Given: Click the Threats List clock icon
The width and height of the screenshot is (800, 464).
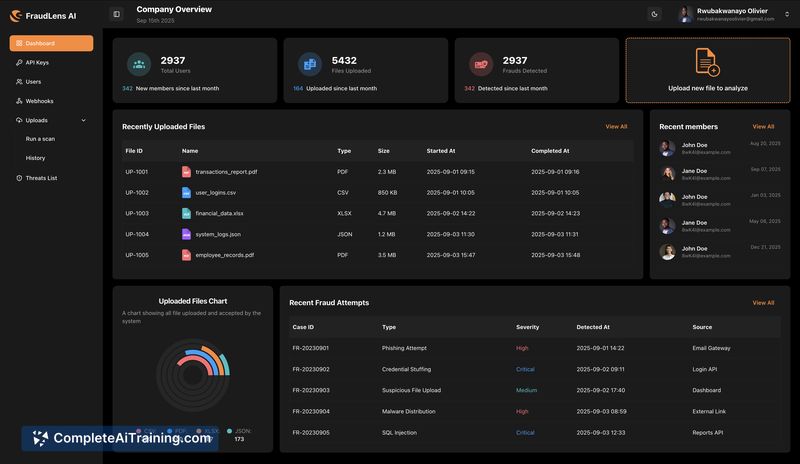Looking at the screenshot, I should pos(19,178).
